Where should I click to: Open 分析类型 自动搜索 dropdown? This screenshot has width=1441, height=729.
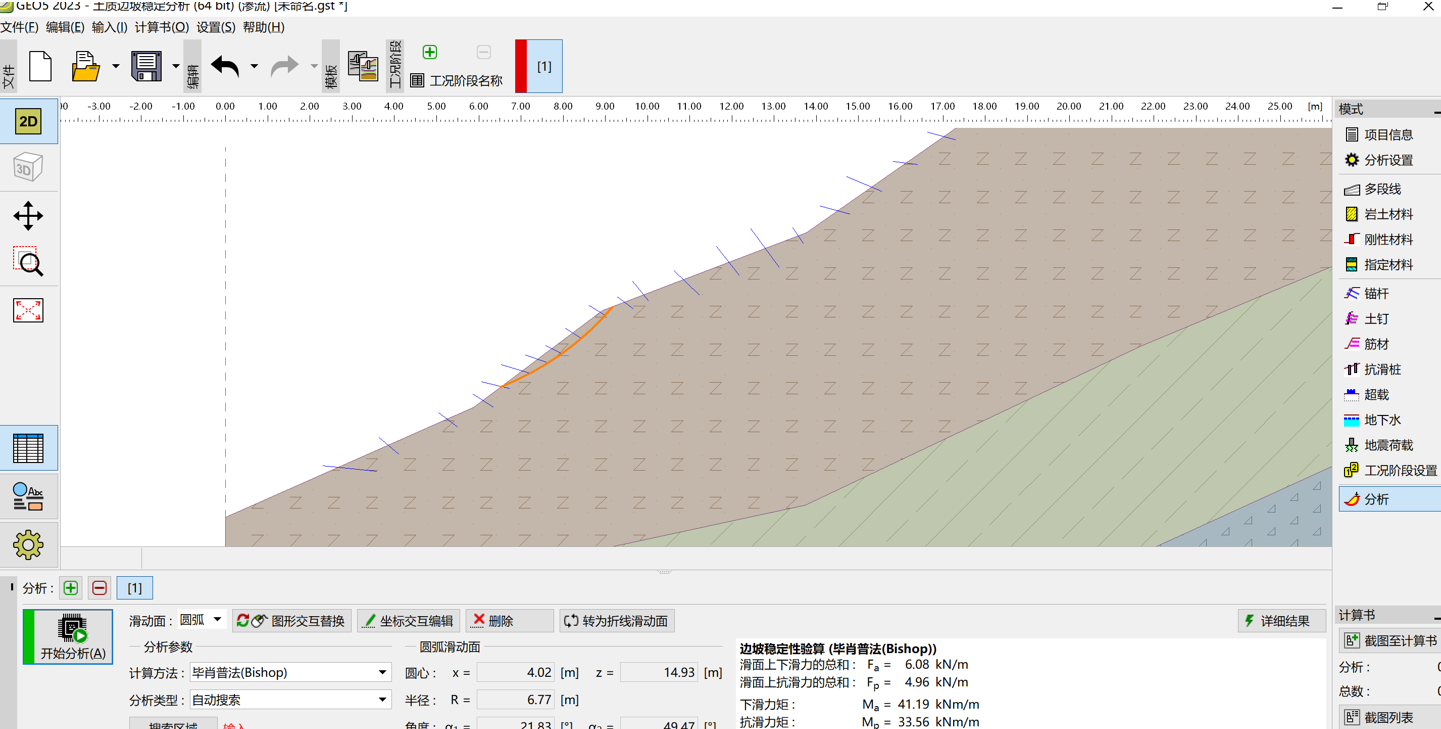[x=290, y=700]
